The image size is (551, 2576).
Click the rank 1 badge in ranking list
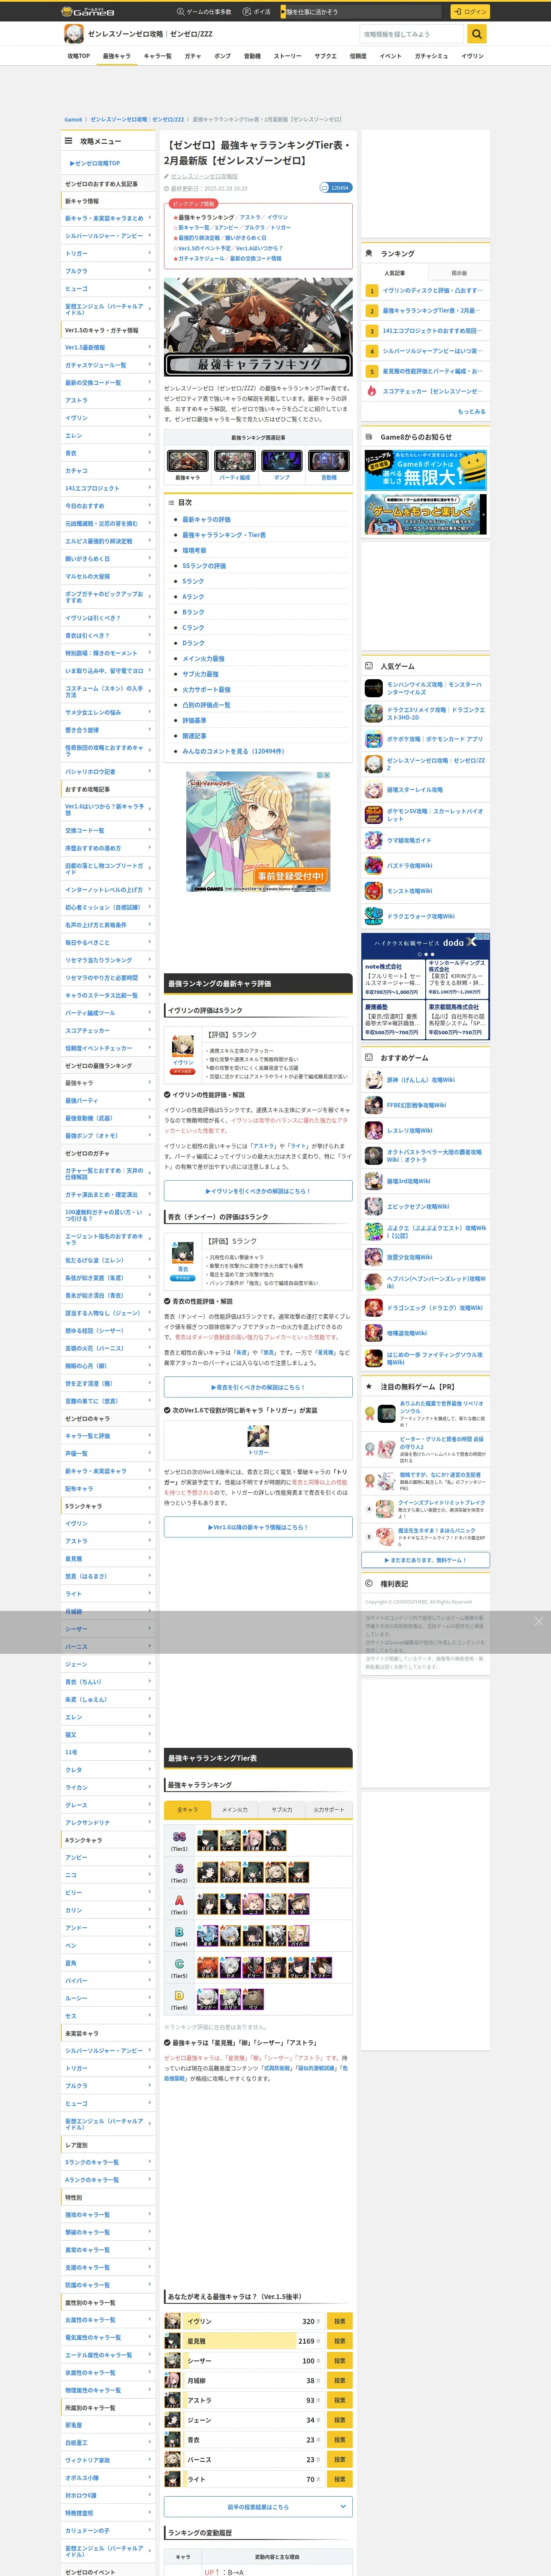coord(372,291)
